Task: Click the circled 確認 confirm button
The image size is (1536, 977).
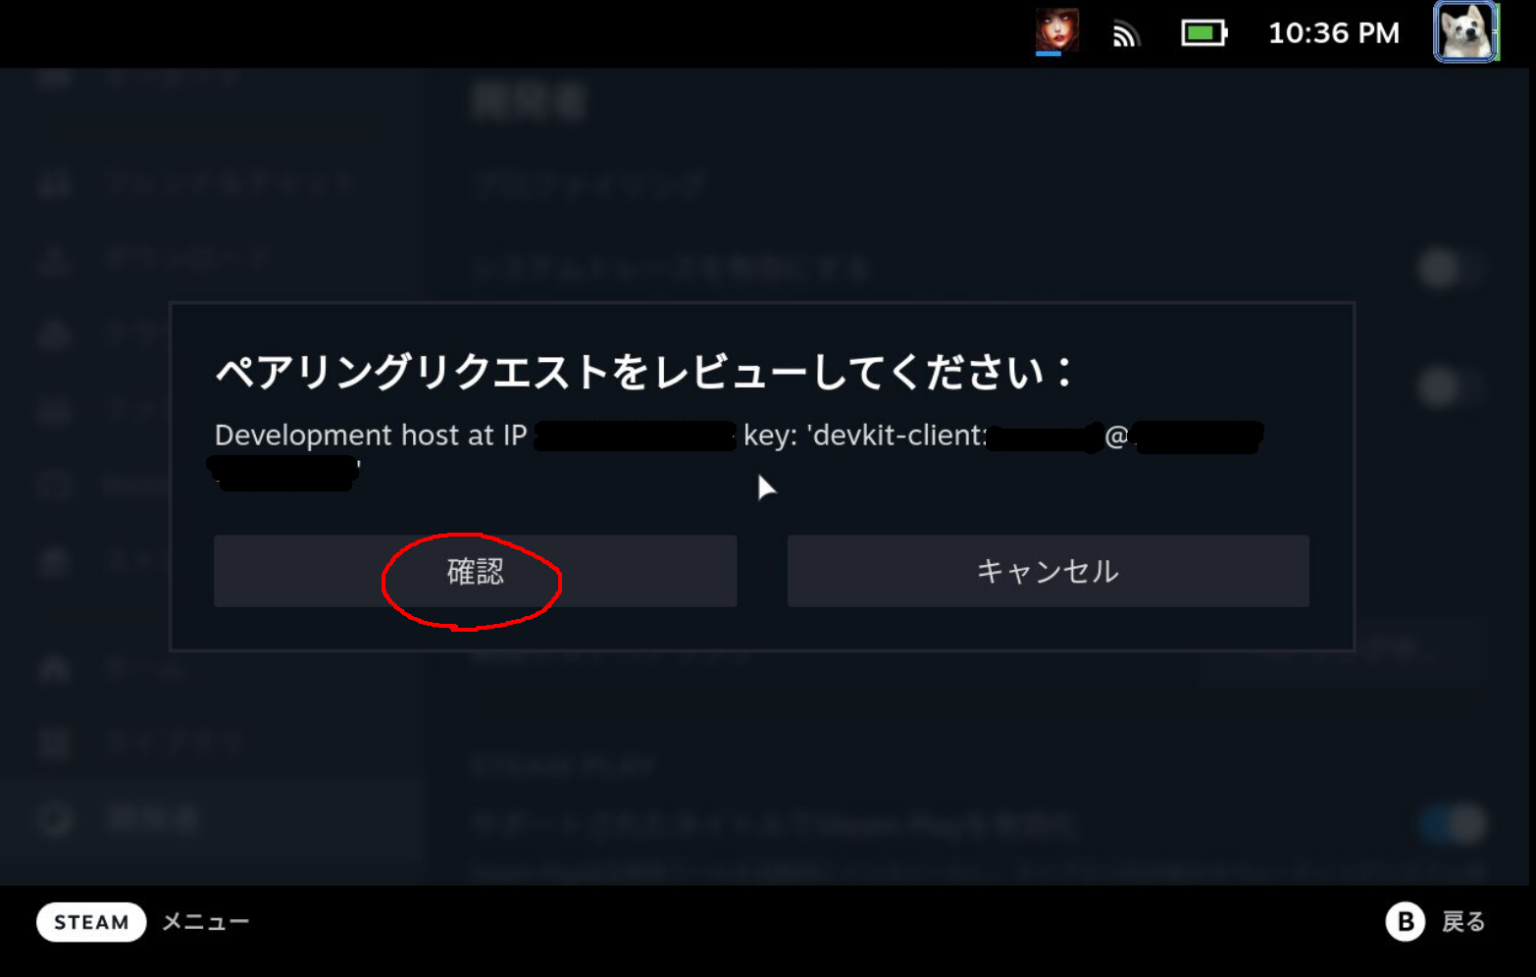Action: (x=474, y=571)
